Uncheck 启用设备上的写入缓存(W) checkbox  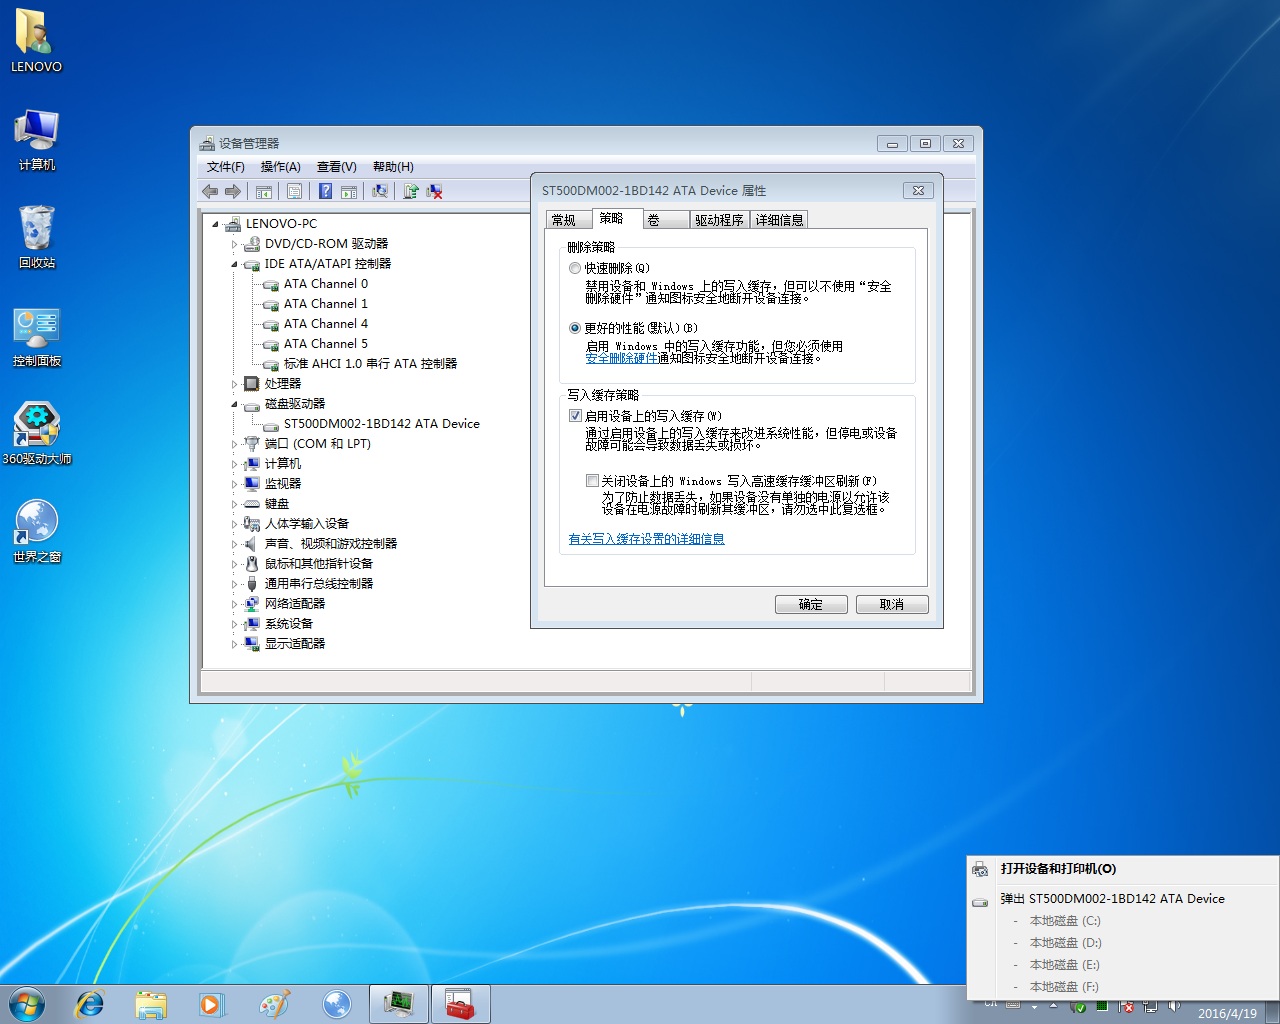tap(575, 416)
